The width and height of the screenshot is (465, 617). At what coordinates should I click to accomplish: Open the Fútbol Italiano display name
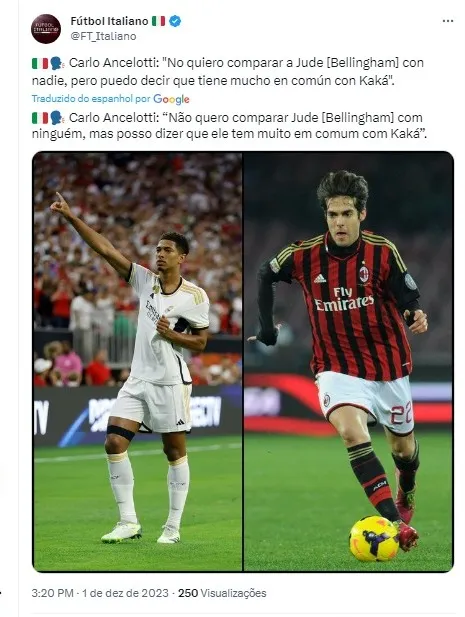point(109,21)
